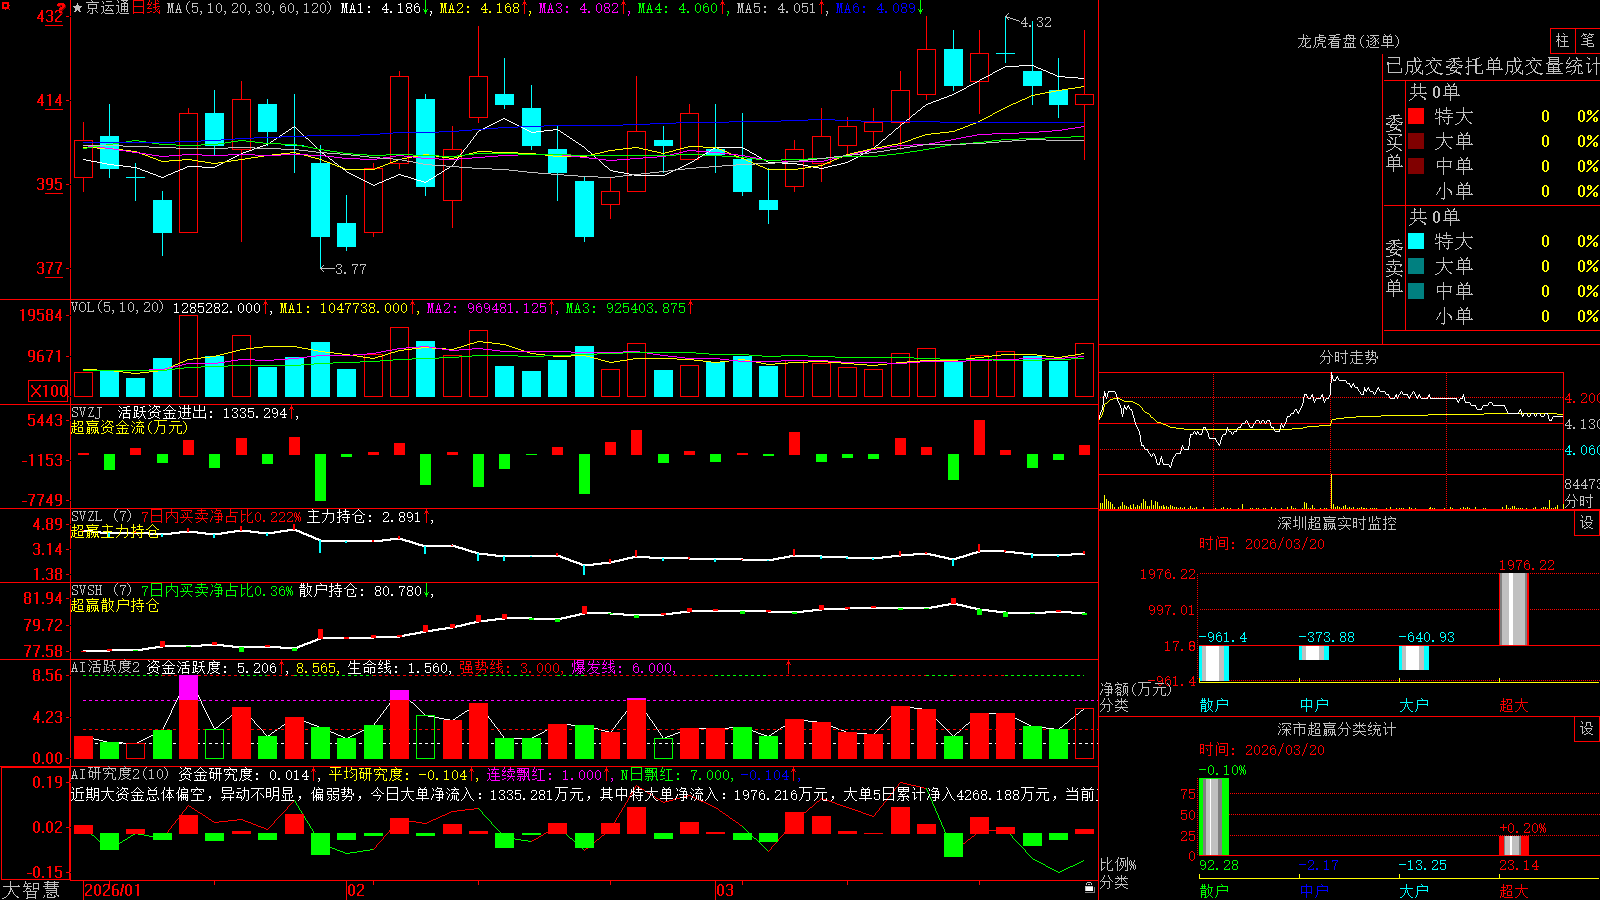Click the lock icon on the date axis
Screen dimensions: 1600x900
point(1090,888)
